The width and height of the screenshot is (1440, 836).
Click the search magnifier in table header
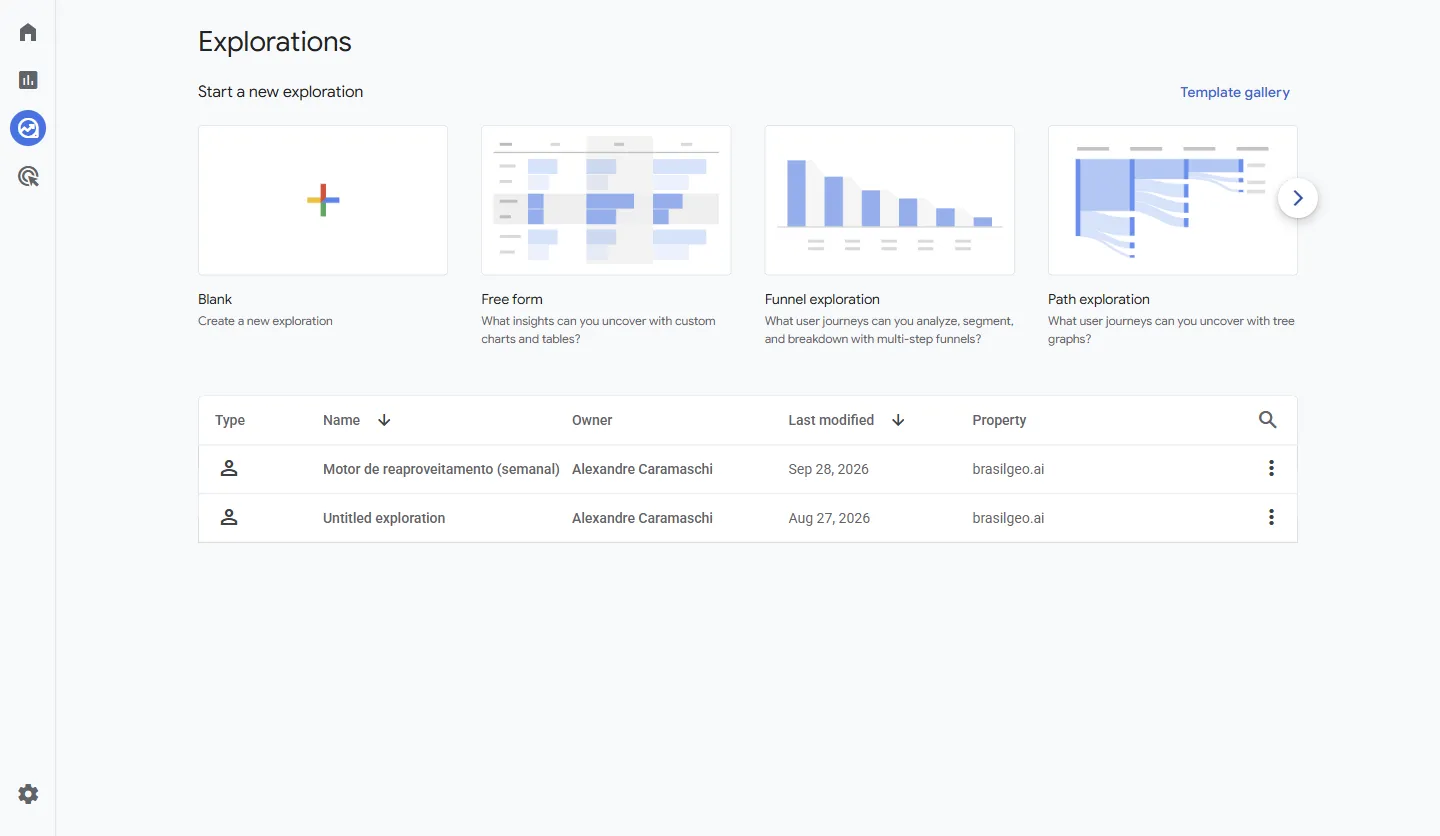[x=1267, y=420]
